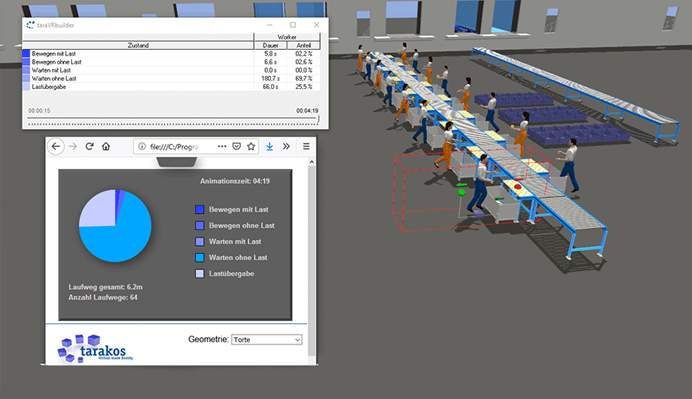Reload the page with the refresh icon
Screen dimensions: 692x399
tap(90, 146)
